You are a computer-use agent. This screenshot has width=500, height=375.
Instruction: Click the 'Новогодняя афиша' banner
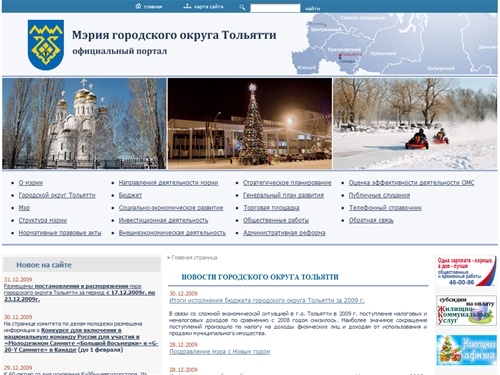[x=466, y=350]
